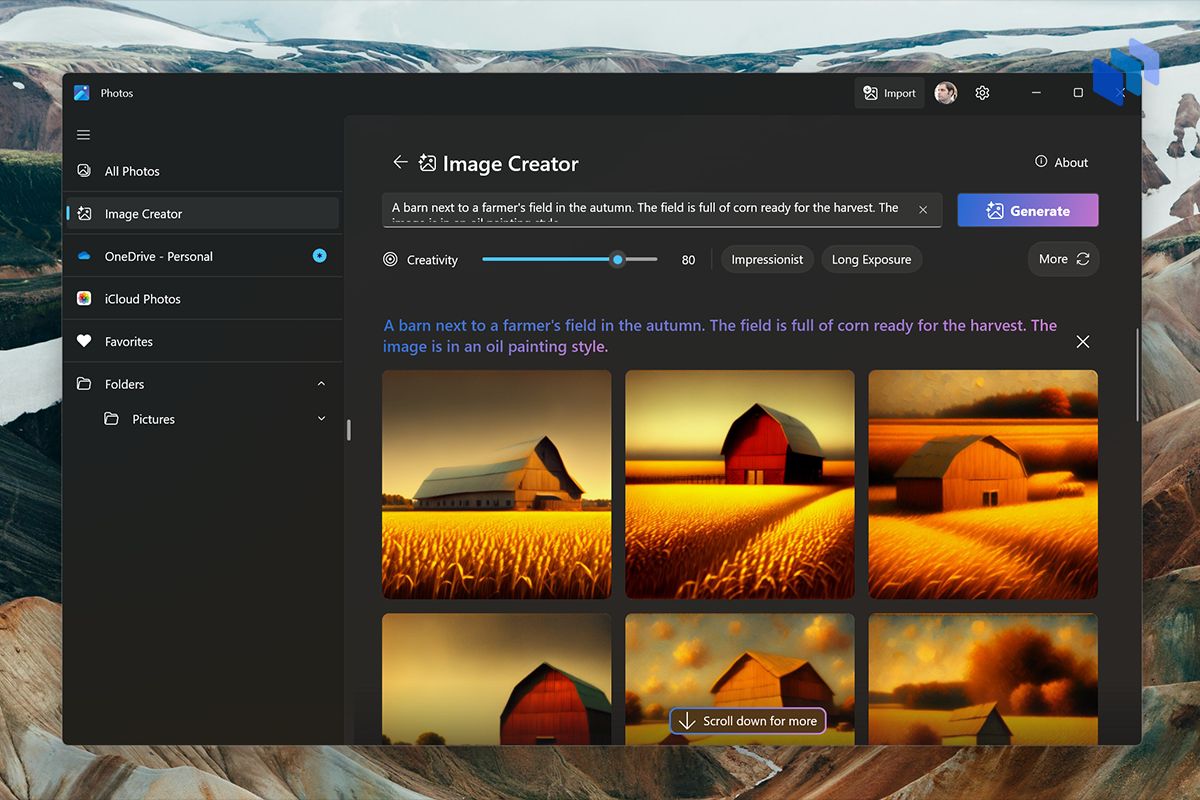
Task: Open the user profile avatar
Action: pos(945,93)
